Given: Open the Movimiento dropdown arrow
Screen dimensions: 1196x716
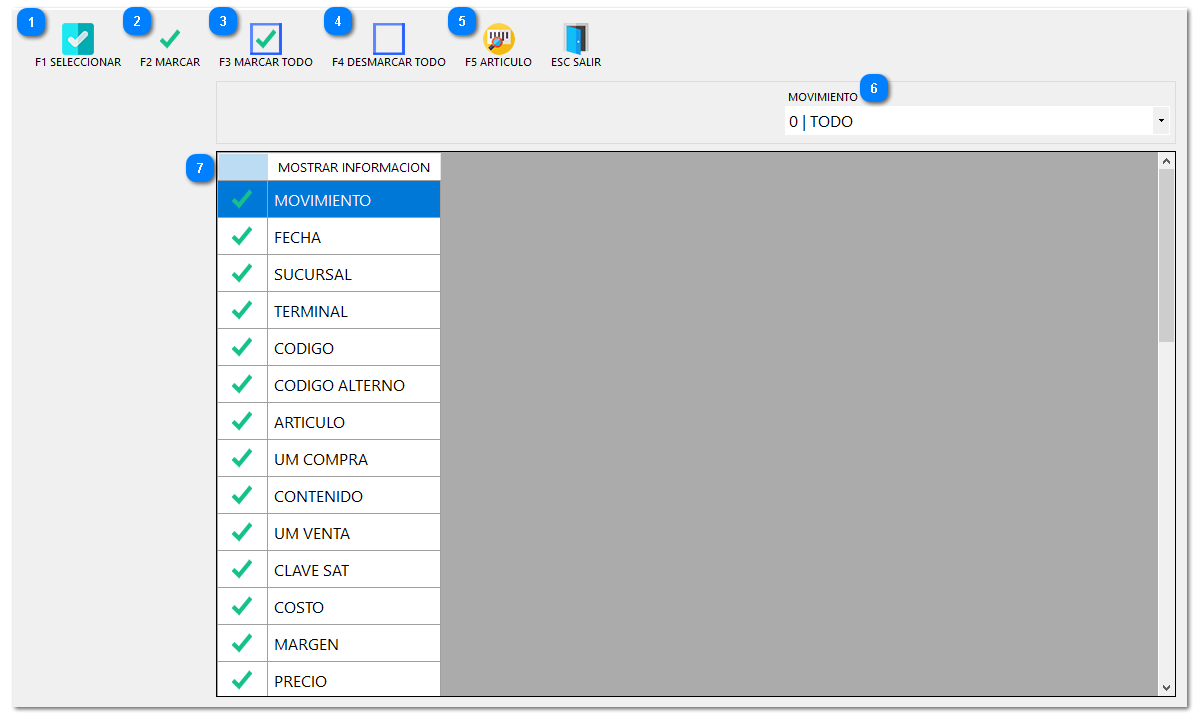Looking at the screenshot, I should 1161,121.
